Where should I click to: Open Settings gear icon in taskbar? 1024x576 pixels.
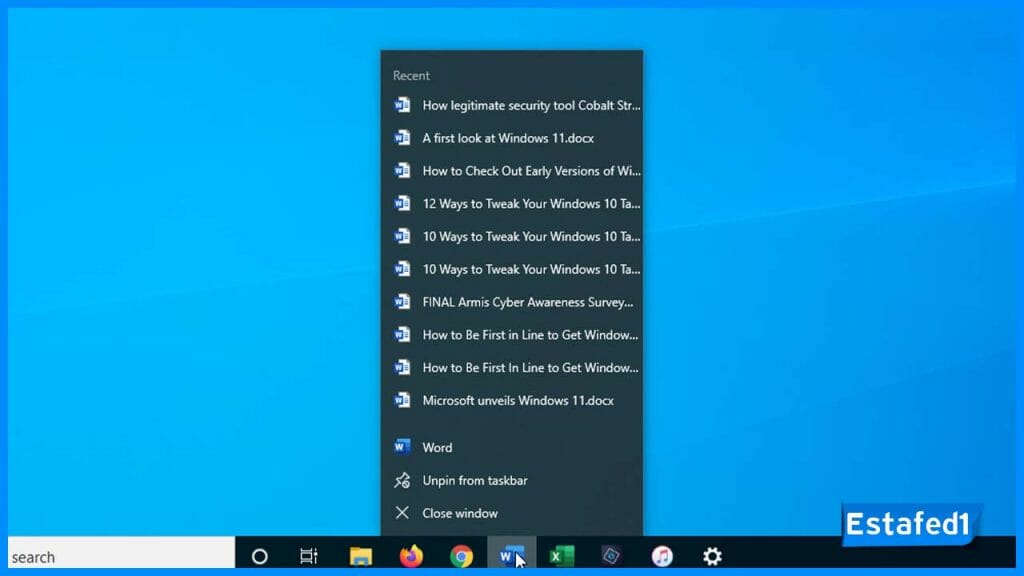712,556
